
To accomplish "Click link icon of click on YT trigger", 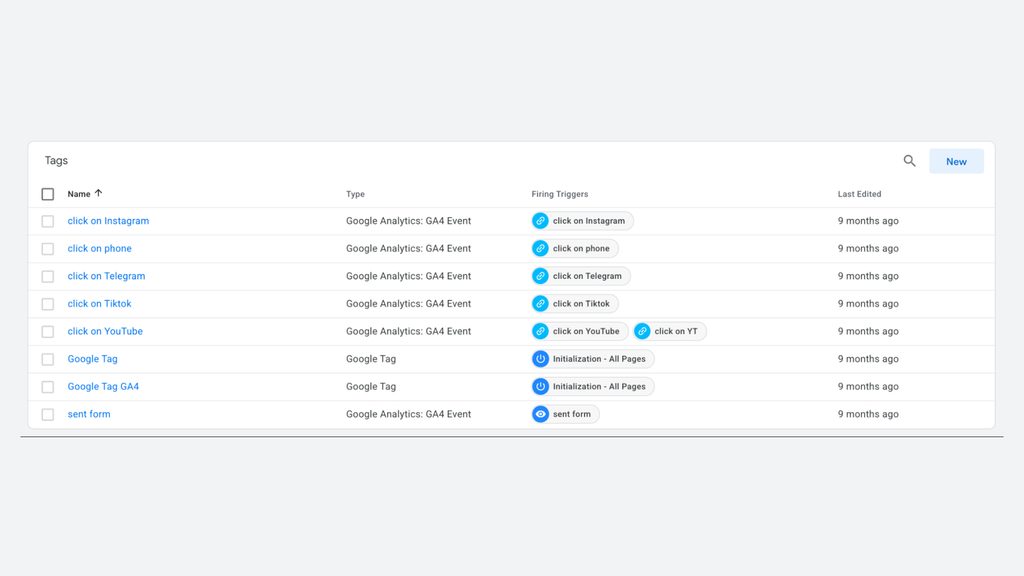I will (642, 331).
